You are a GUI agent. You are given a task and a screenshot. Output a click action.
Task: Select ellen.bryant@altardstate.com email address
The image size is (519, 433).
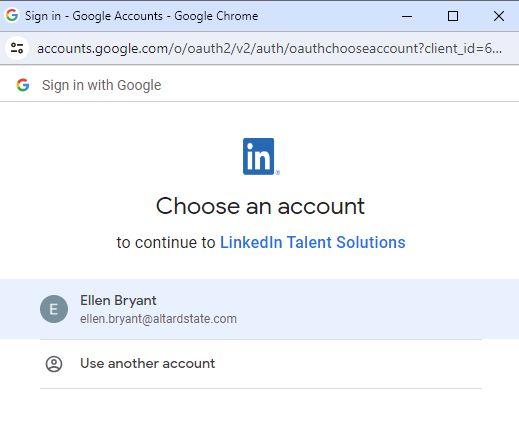(x=158, y=319)
